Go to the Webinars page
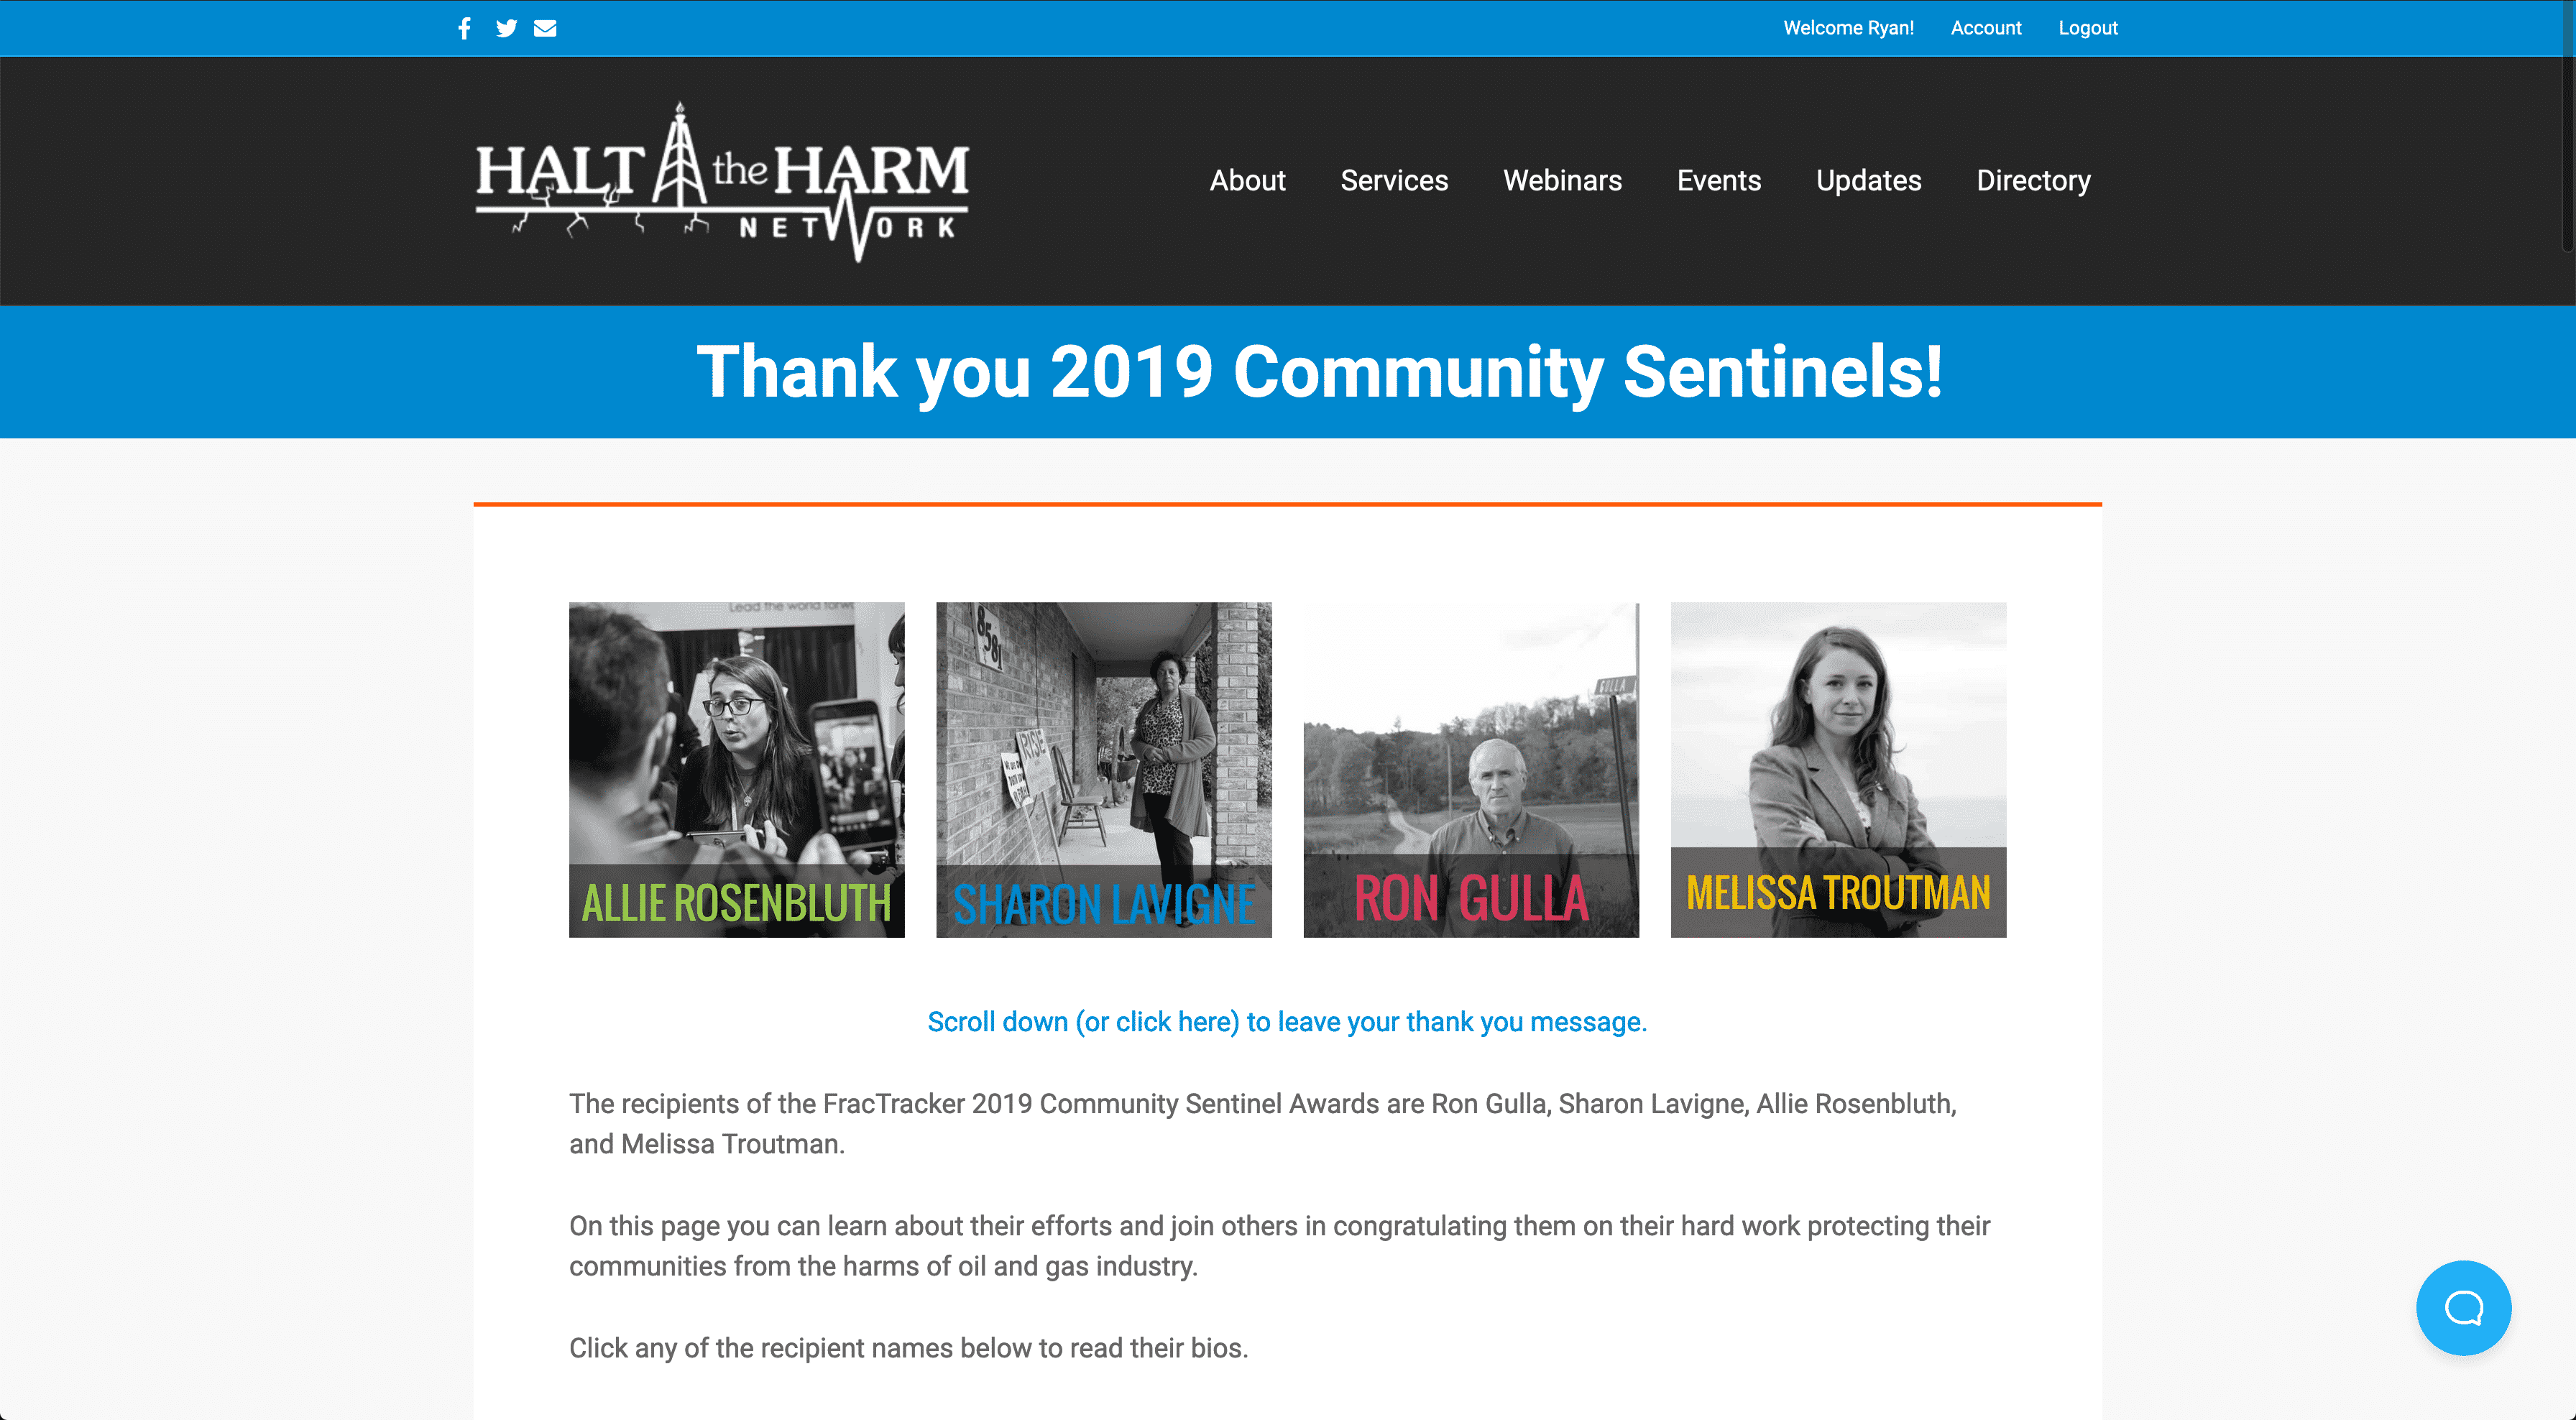Viewport: 2576px width, 1420px height. tap(1562, 180)
